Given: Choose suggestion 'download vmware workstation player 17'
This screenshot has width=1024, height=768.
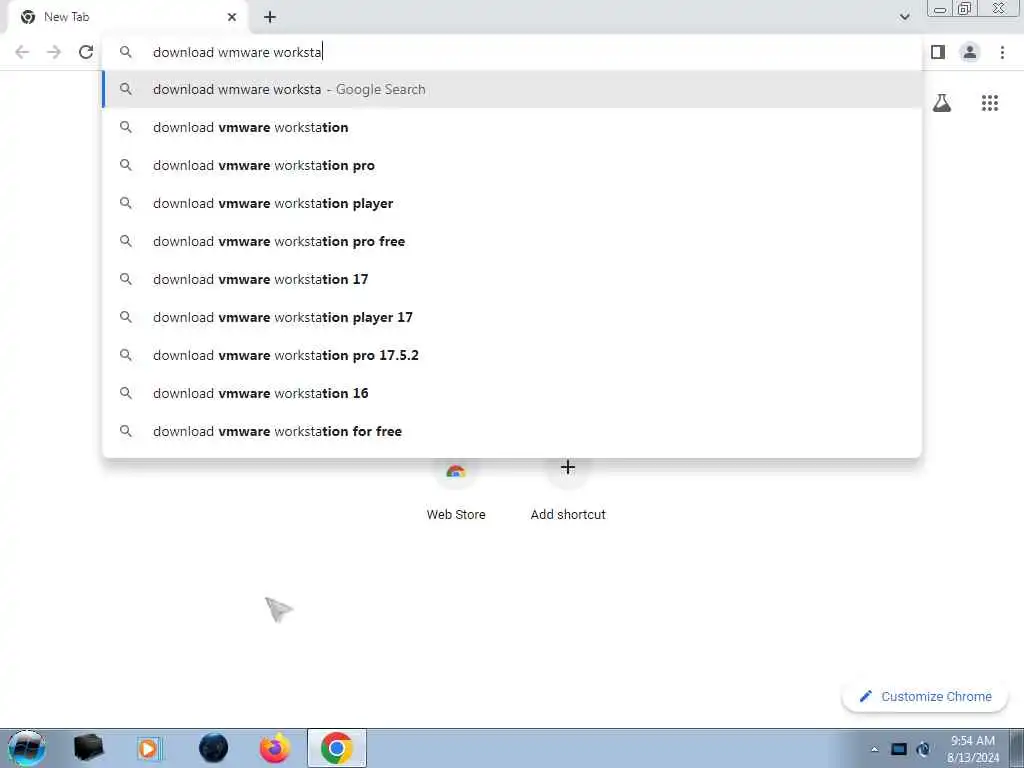Looking at the screenshot, I should pyautogui.click(x=512, y=317).
